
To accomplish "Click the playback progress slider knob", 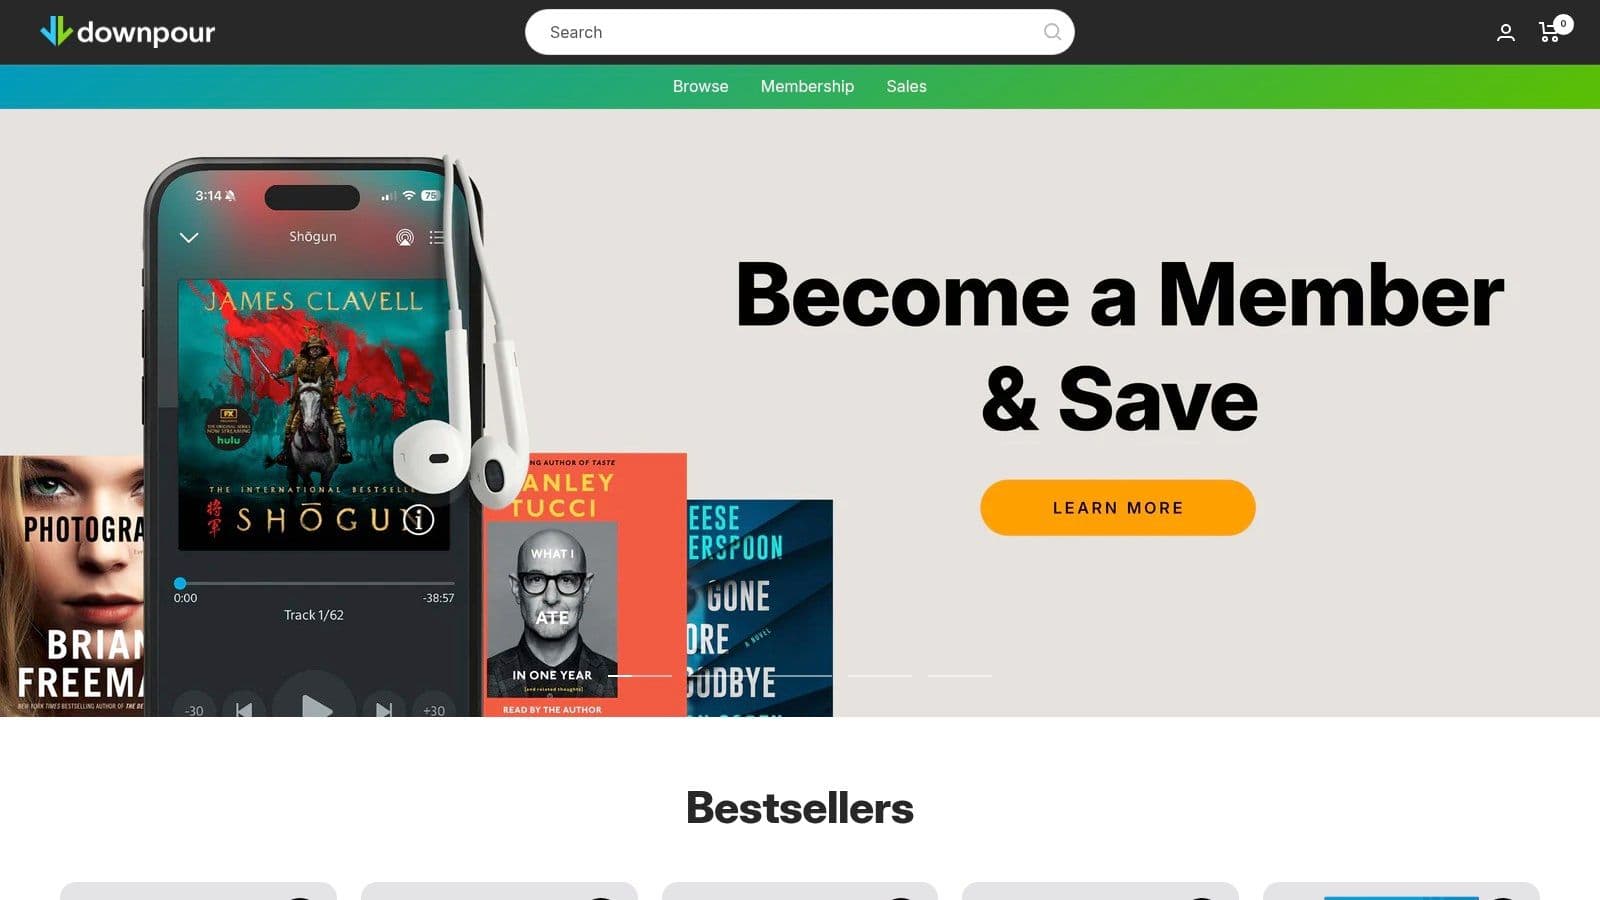I will click(180, 583).
